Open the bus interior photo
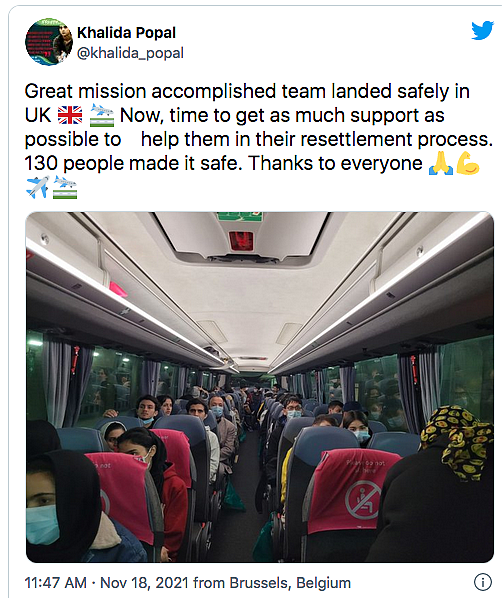The image size is (502, 598). click(x=260, y=387)
